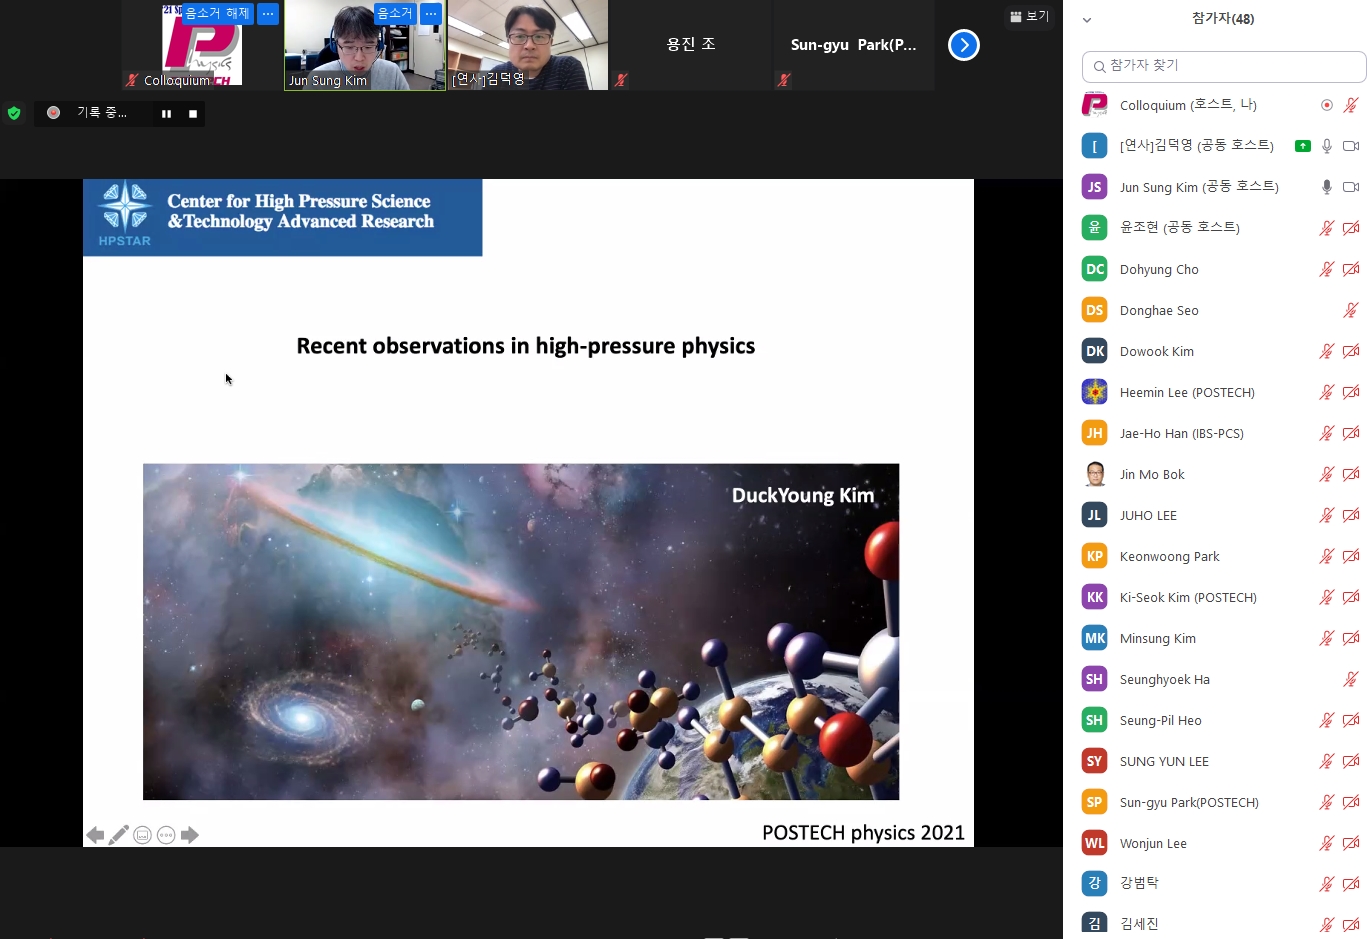Viewport: 1367px width, 939px height.
Task: Click video-off icon for JUHO LEE
Action: click(1351, 515)
